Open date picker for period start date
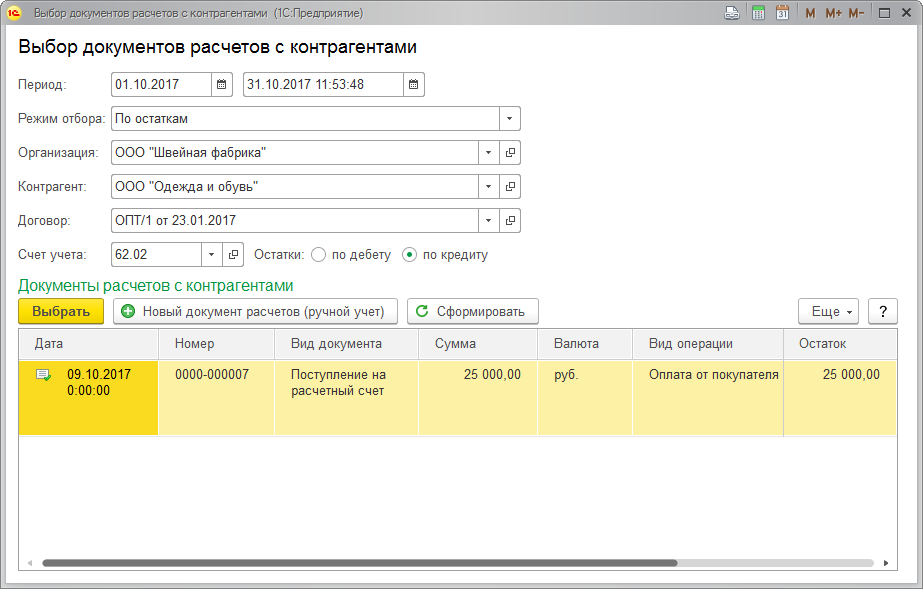This screenshot has width=923, height=589. [x=223, y=85]
